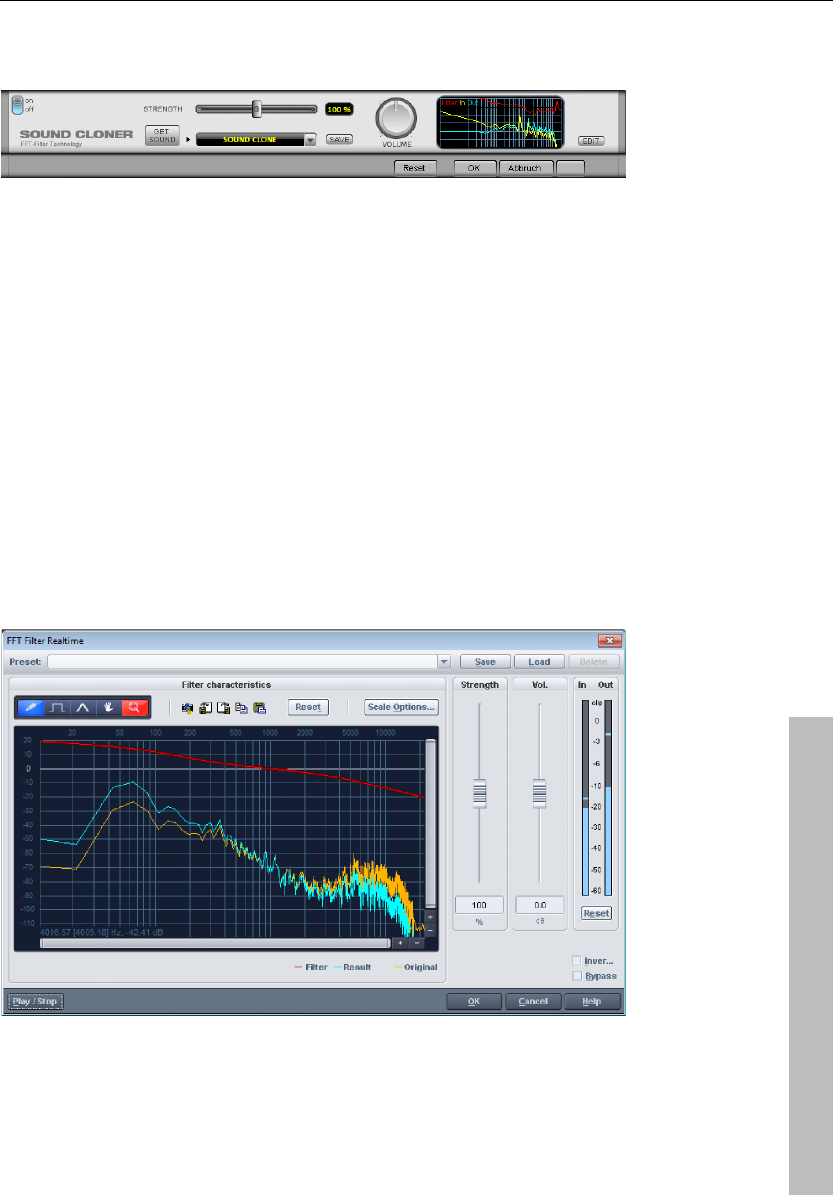
Task: Click OK in the Sound Cloner footer
Action: point(474,168)
